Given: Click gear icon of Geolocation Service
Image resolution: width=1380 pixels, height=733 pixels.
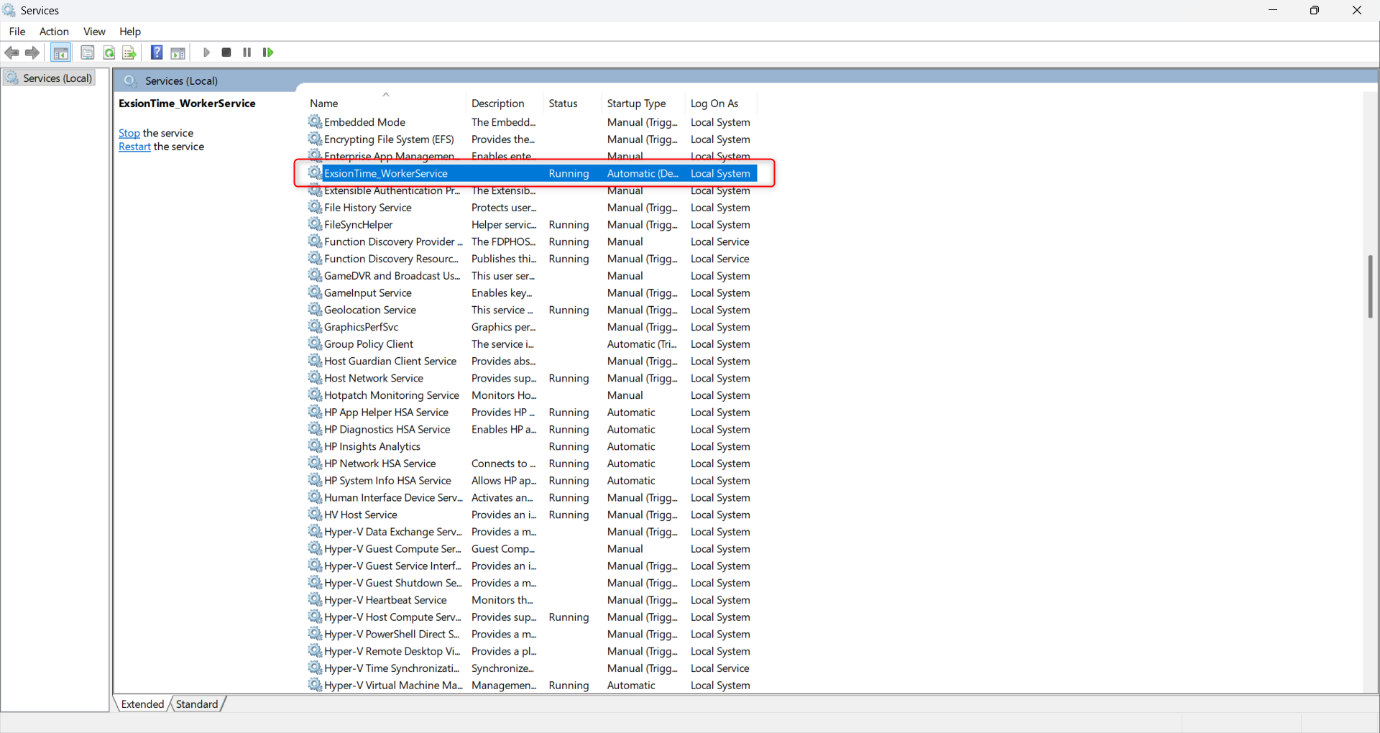Looking at the screenshot, I should (x=315, y=310).
